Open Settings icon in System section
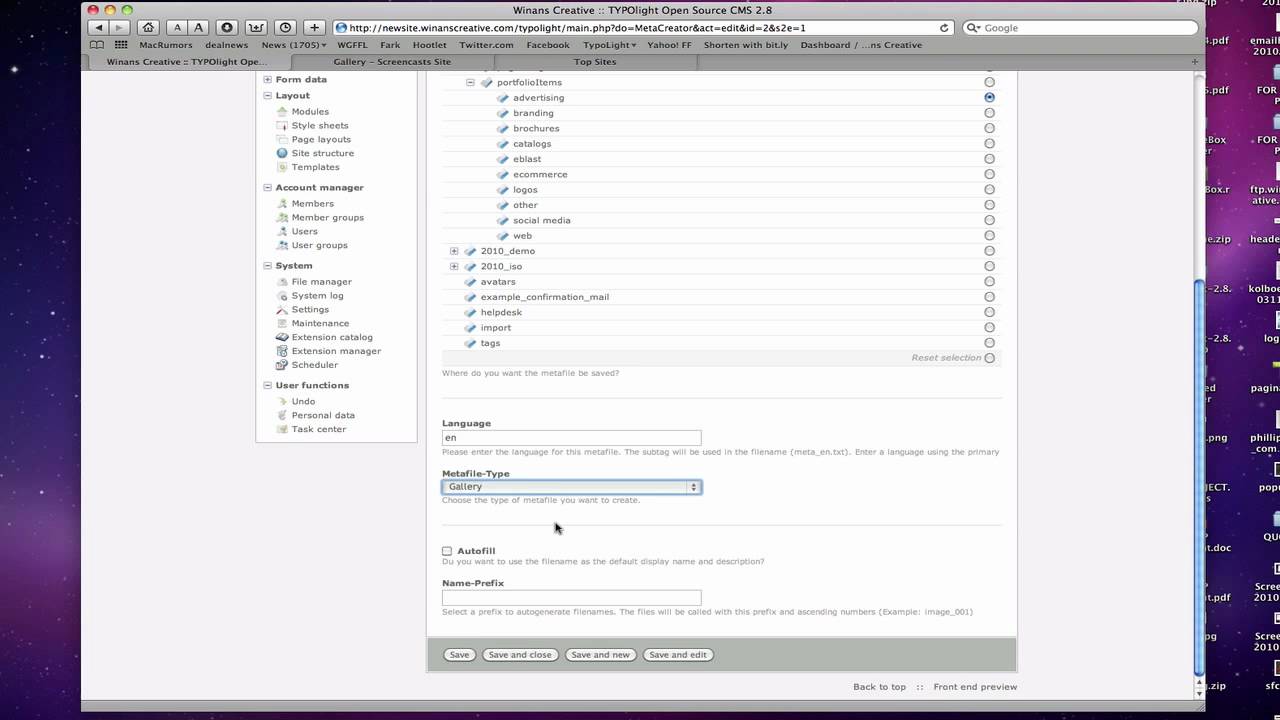The image size is (1280, 720). point(282,309)
